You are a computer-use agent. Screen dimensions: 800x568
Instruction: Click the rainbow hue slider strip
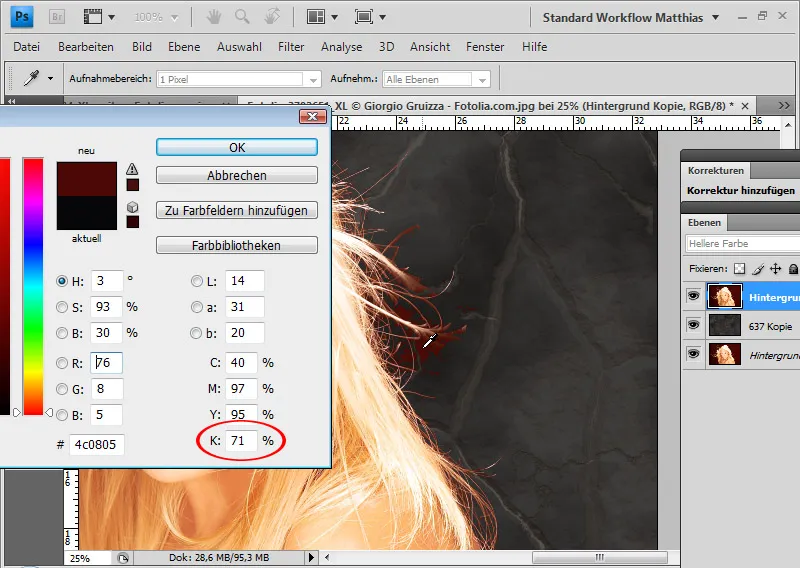click(33, 286)
